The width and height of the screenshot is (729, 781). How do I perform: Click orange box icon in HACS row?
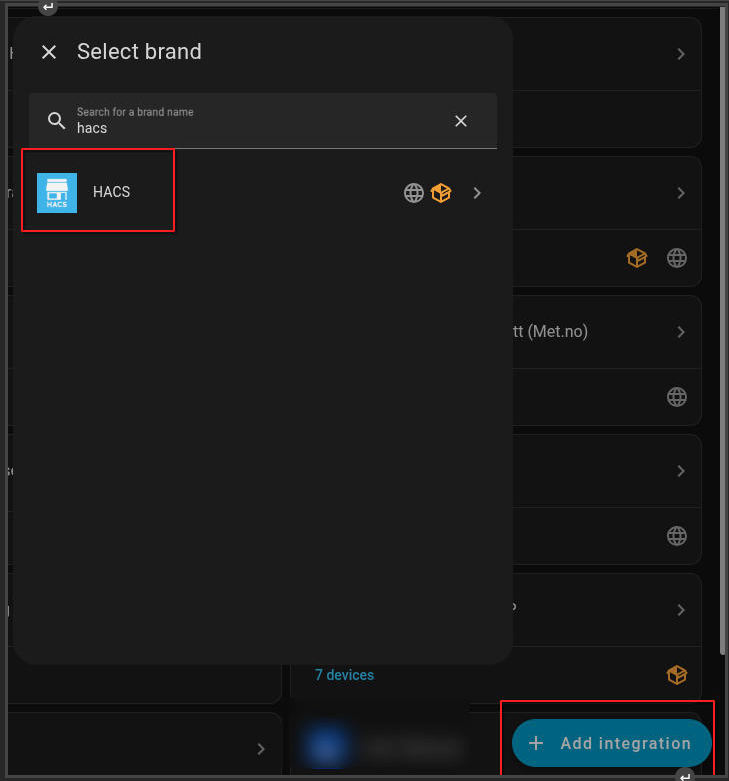(x=441, y=193)
